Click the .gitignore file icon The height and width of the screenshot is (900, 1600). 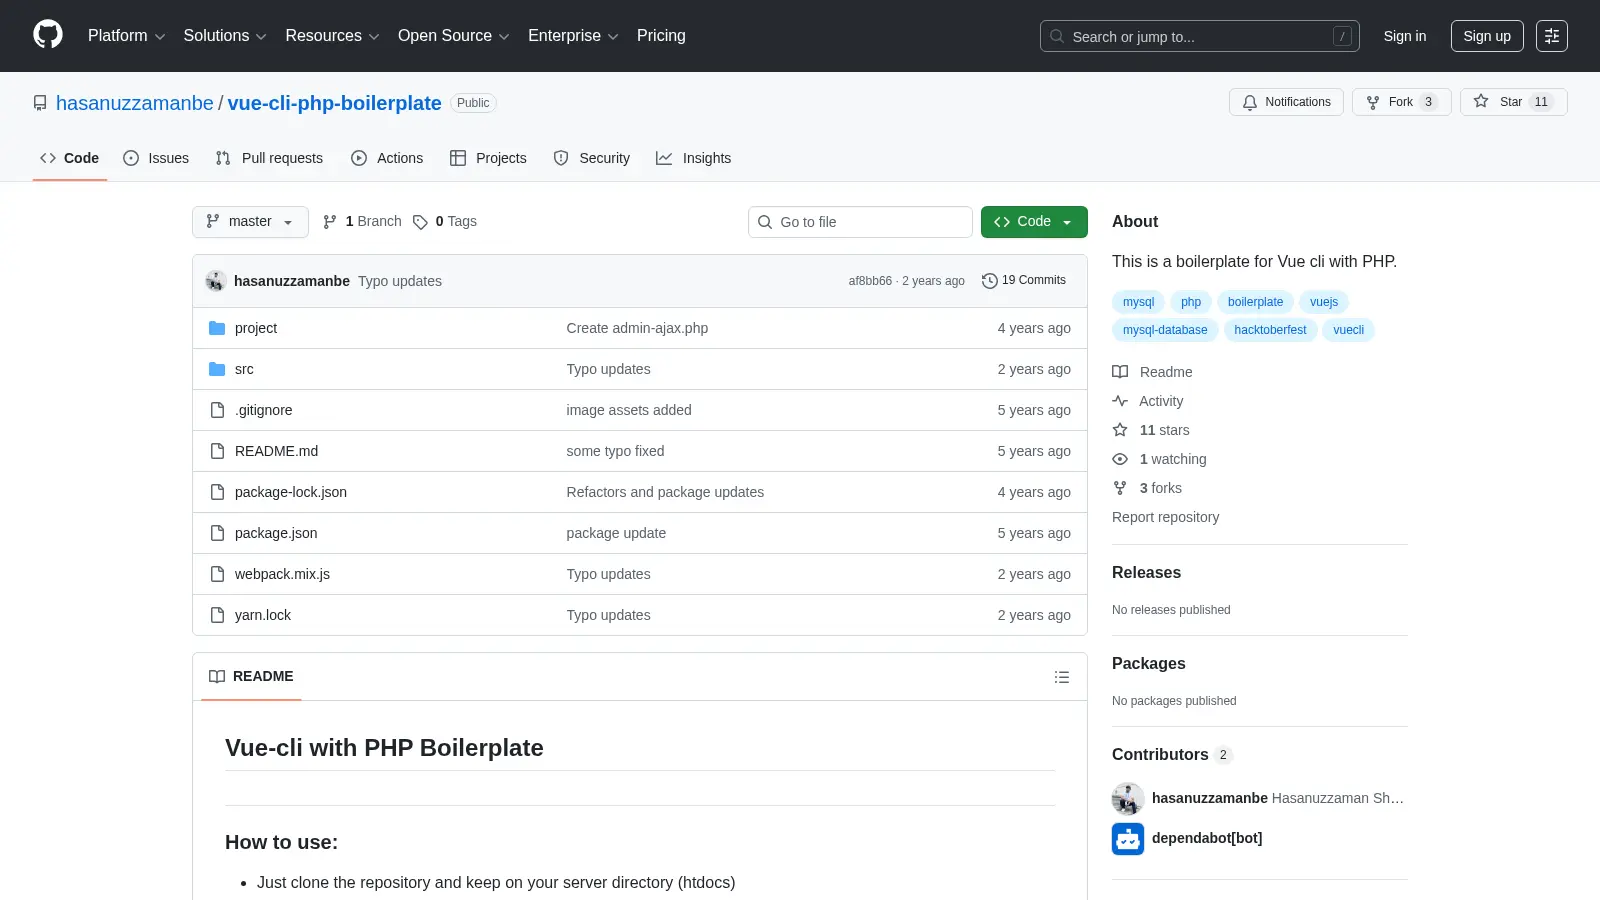217,410
